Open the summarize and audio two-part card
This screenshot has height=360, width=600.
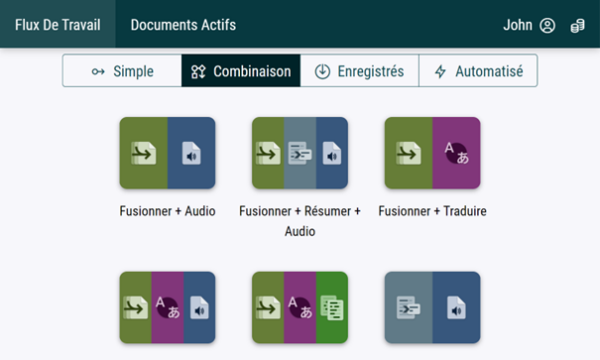click(x=432, y=307)
